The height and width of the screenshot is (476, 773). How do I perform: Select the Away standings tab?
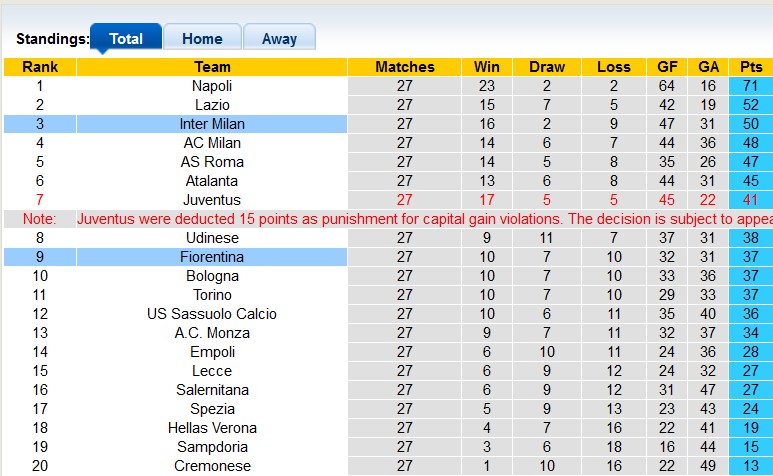tap(279, 39)
